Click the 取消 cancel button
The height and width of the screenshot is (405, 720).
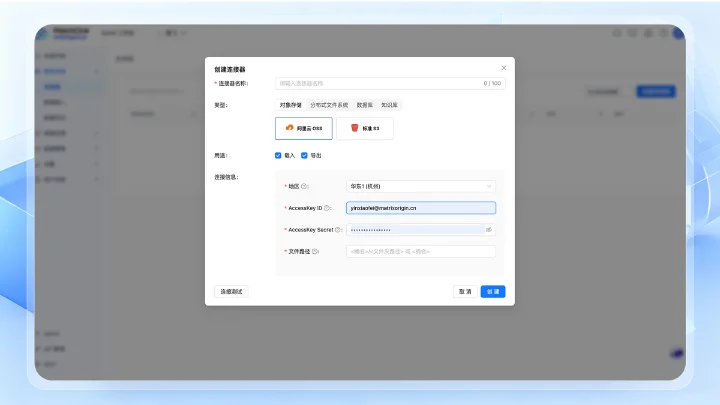point(465,292)
